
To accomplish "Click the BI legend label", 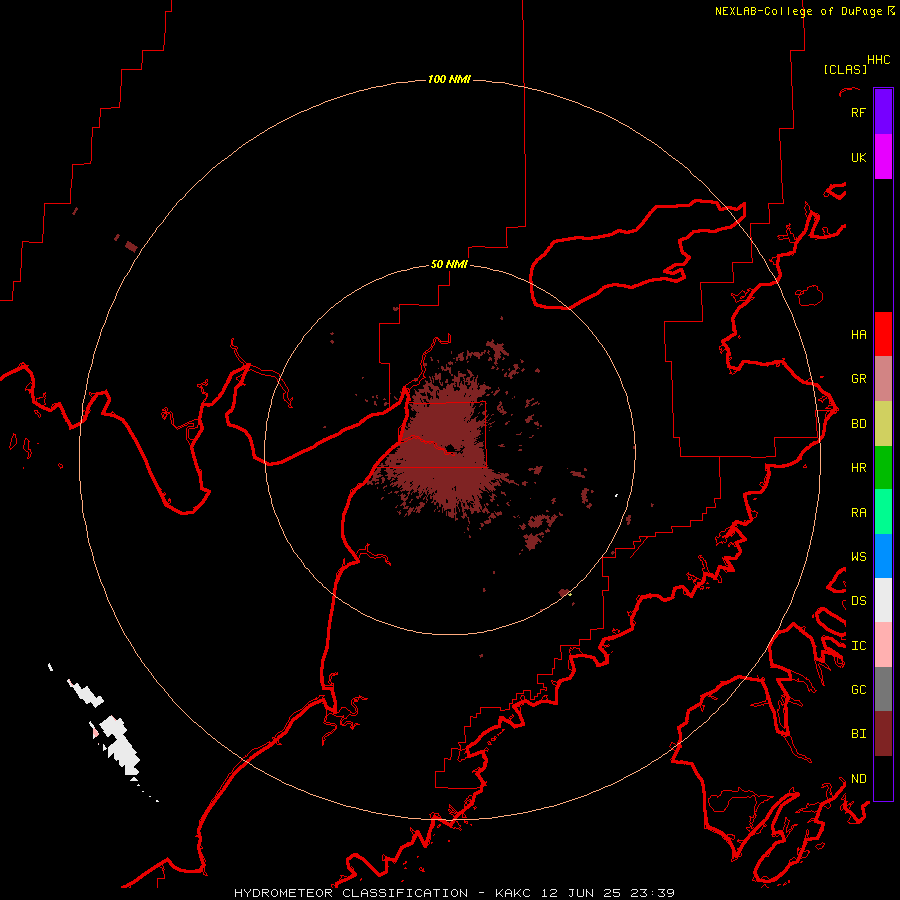I will (x=858, y=734).
